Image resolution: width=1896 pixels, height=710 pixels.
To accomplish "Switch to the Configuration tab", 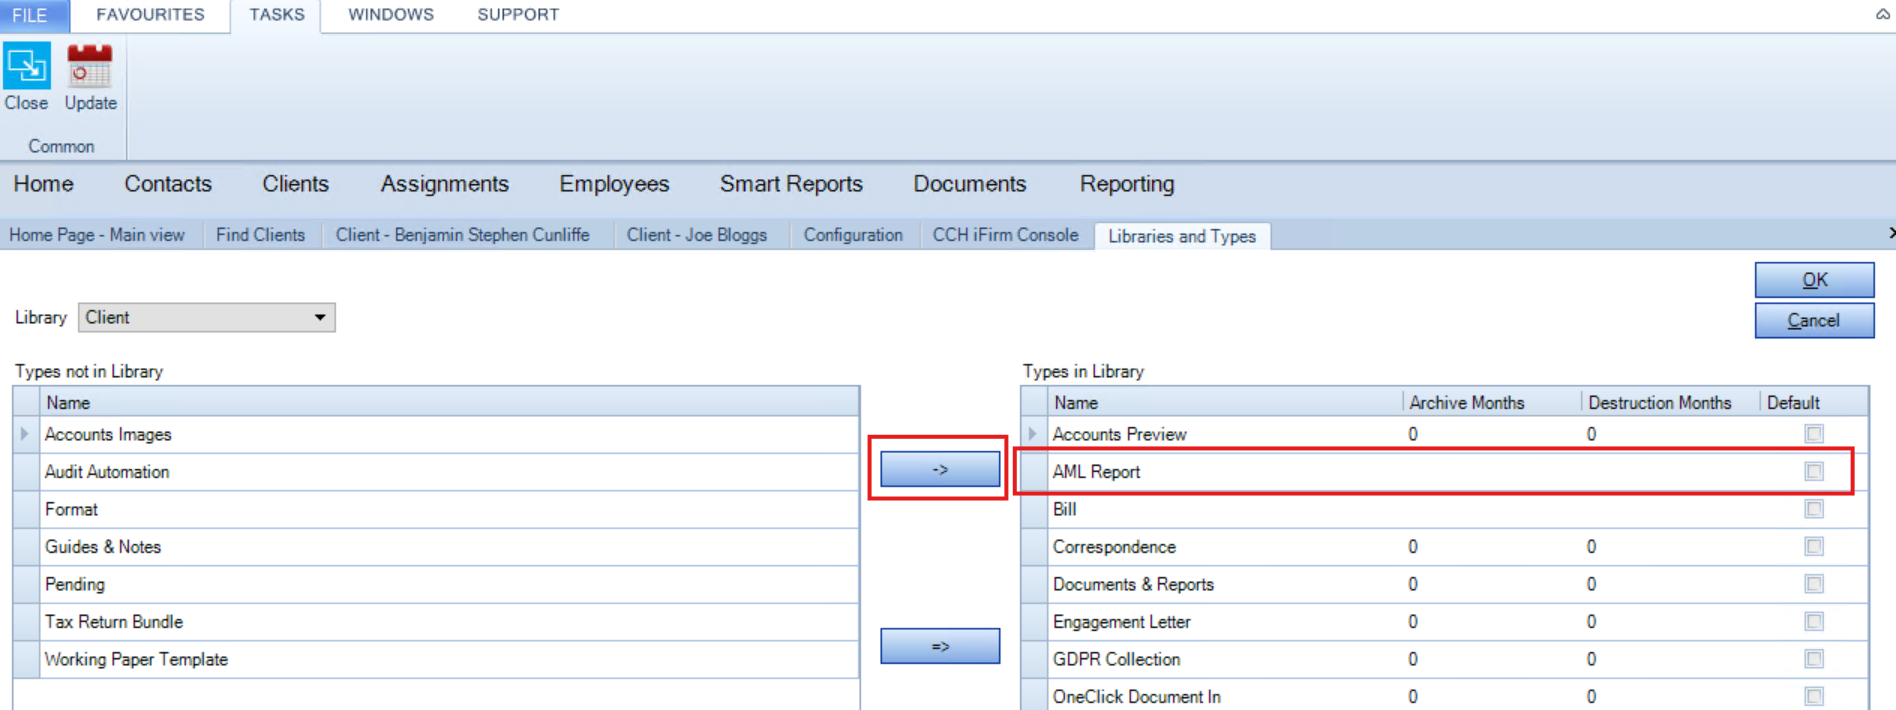I will [853, 235].
